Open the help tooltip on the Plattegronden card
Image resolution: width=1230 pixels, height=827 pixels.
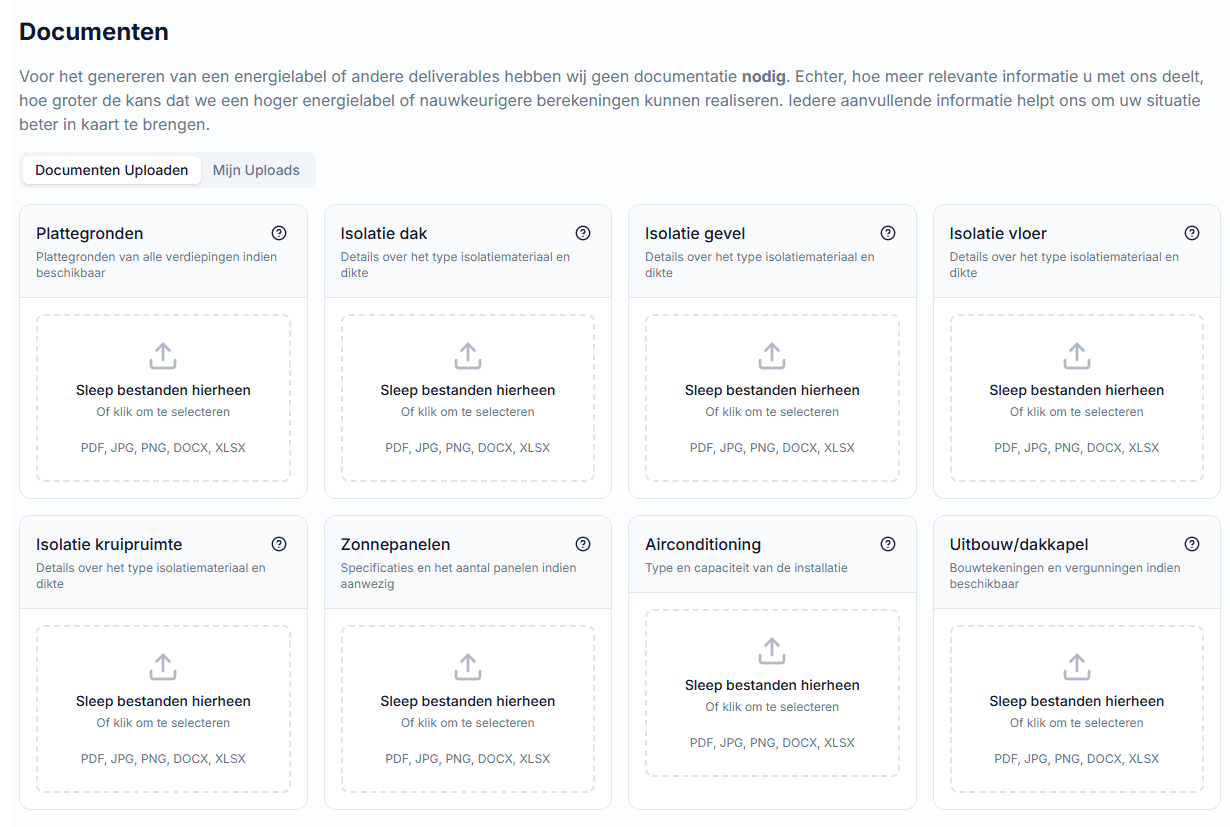pos(279,233)
